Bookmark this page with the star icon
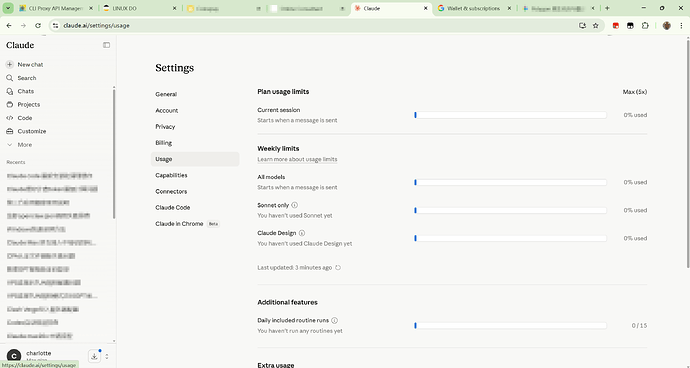This screenshot has height=368, width=690. tap(596, 26)
